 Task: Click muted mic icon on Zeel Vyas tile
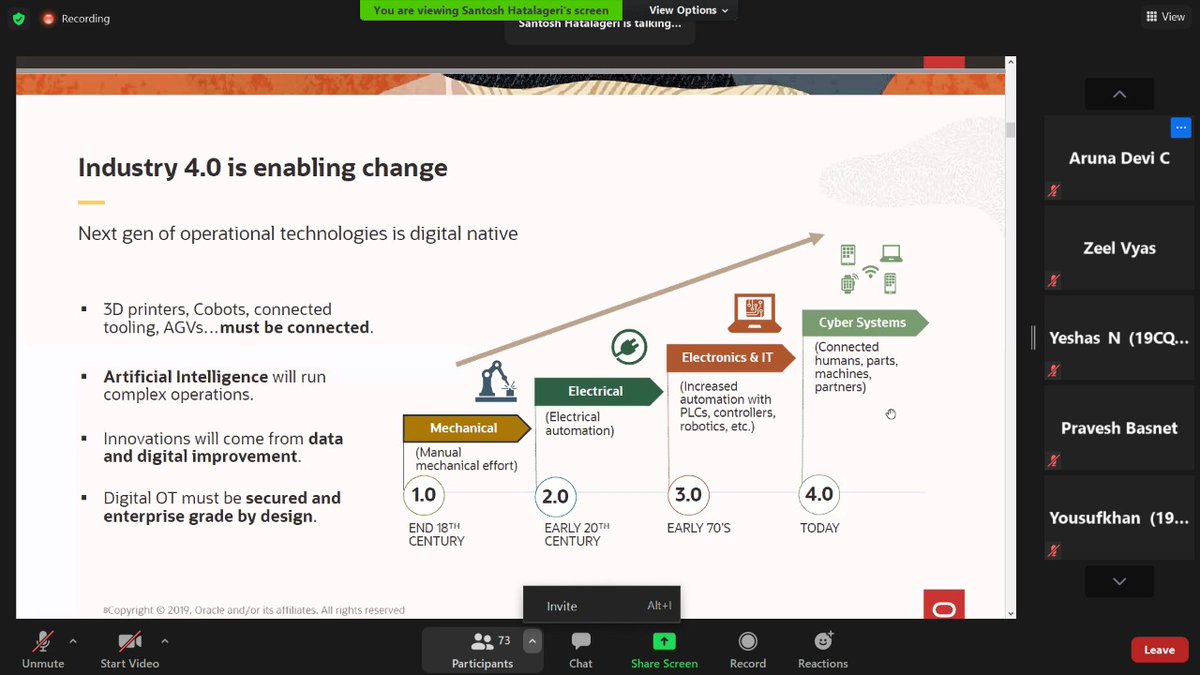[1054, 280]
